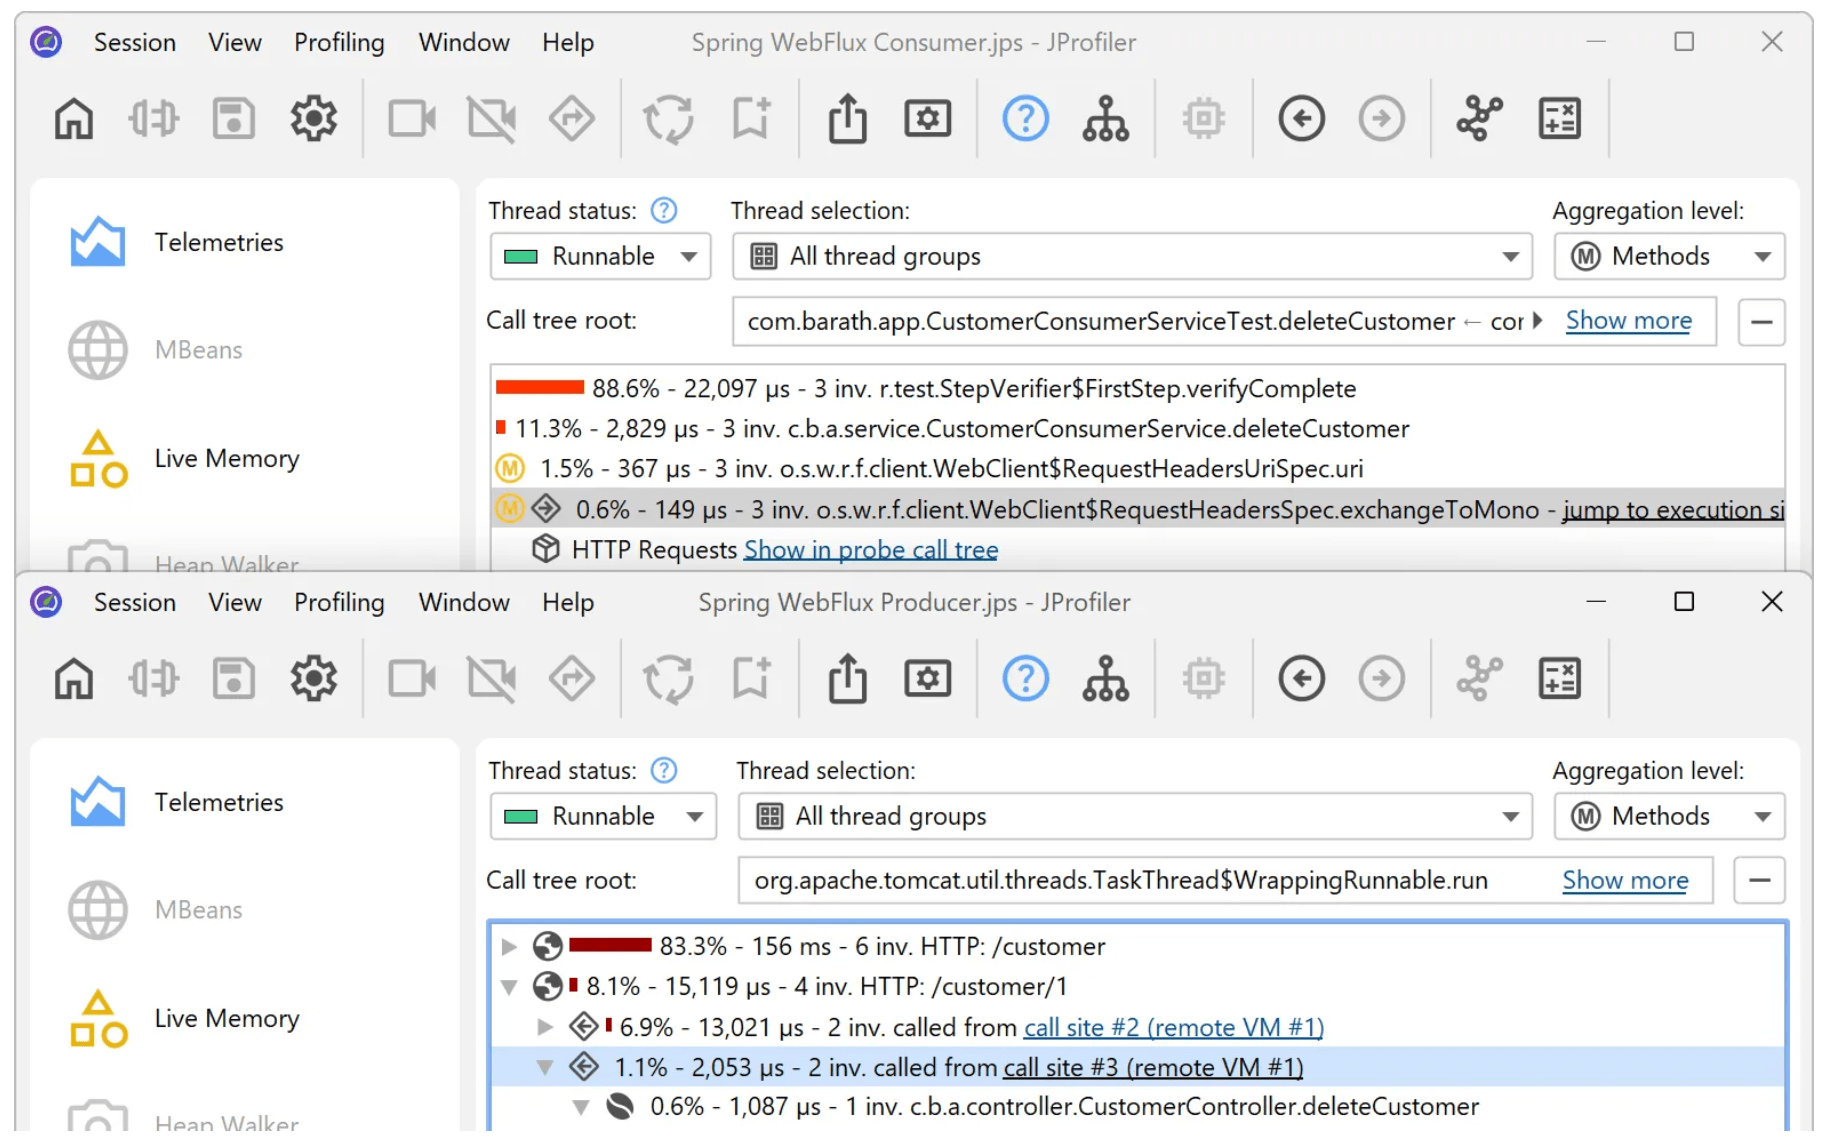Image resolution: width=1842 pixels, height=1146 pixels.
Task: Click the 'jump to execution site' link
Action: point(1673,510)
